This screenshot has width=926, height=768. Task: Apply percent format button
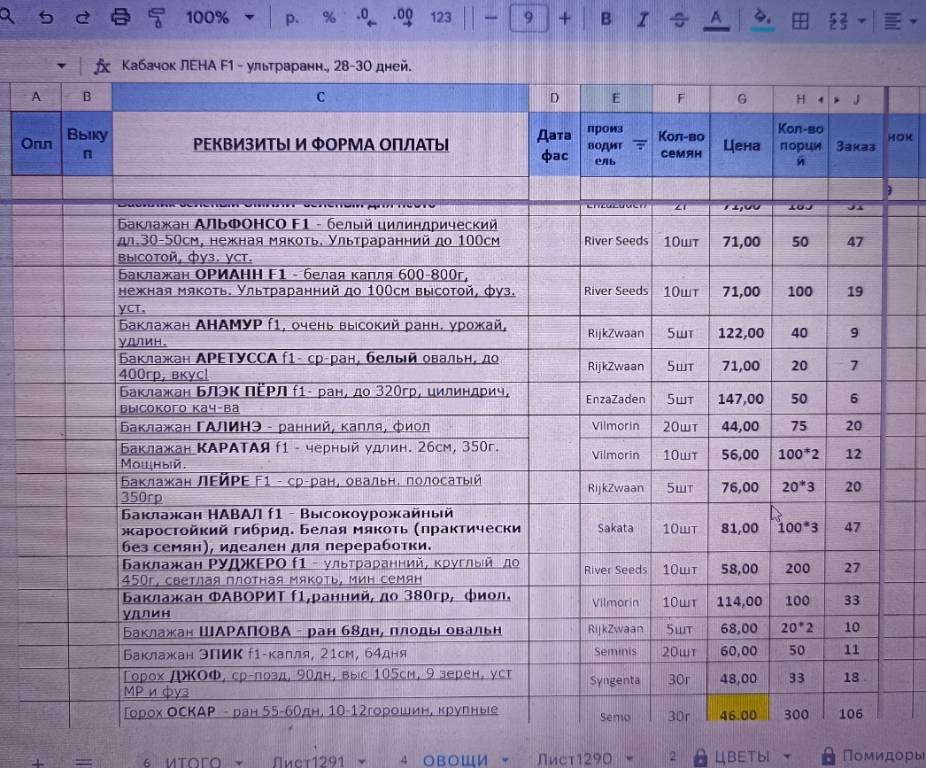(329, 18)
